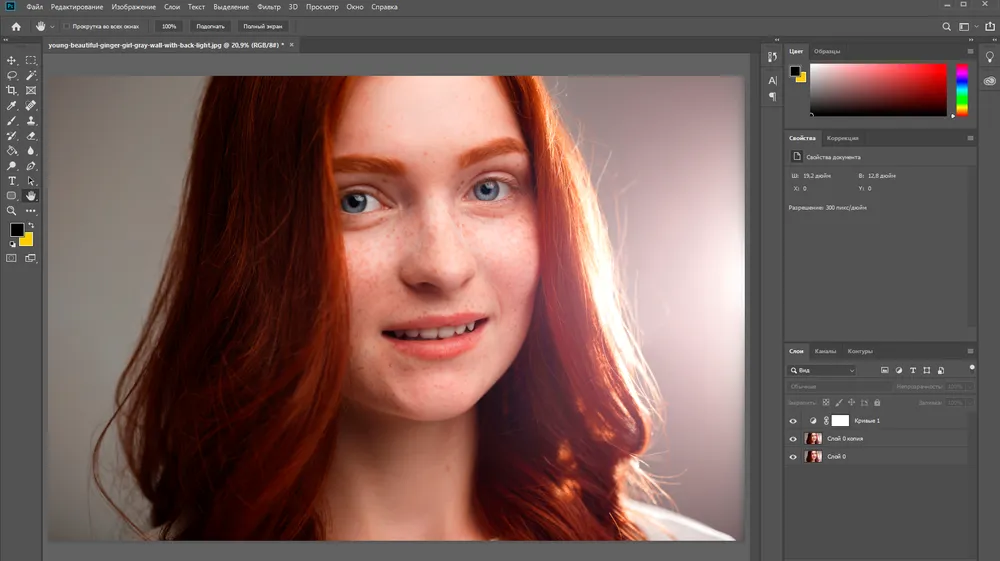The height and width of the screenshot is (561, 1000).
Task: Select the Слой 0 layer thumbnail
Action: click(813, 456)
